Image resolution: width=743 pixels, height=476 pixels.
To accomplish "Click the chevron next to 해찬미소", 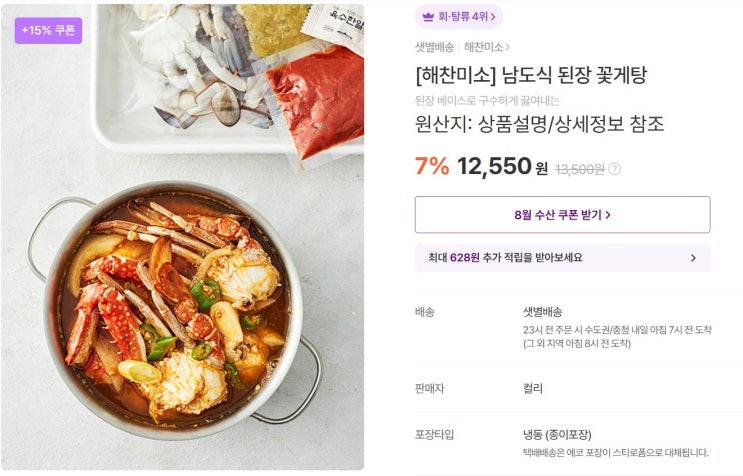I will [x=507, y=47].
